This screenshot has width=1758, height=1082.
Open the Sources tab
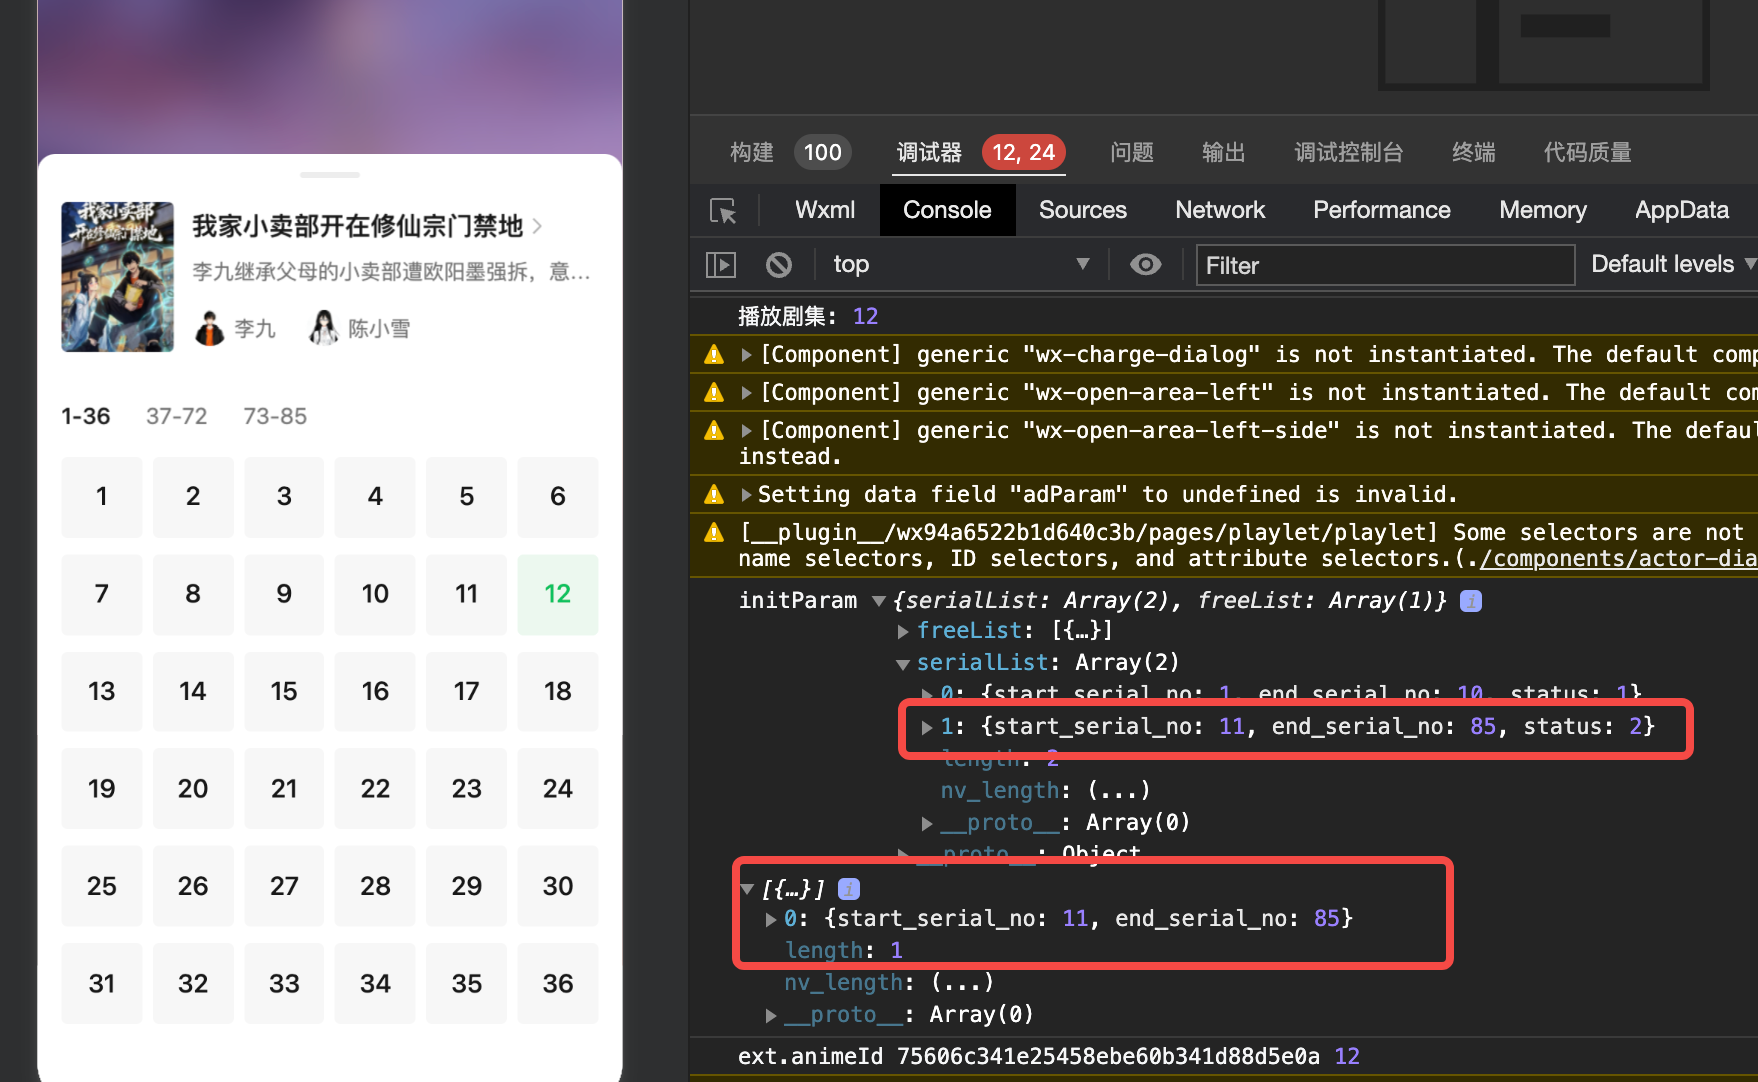coord(1083,210)
